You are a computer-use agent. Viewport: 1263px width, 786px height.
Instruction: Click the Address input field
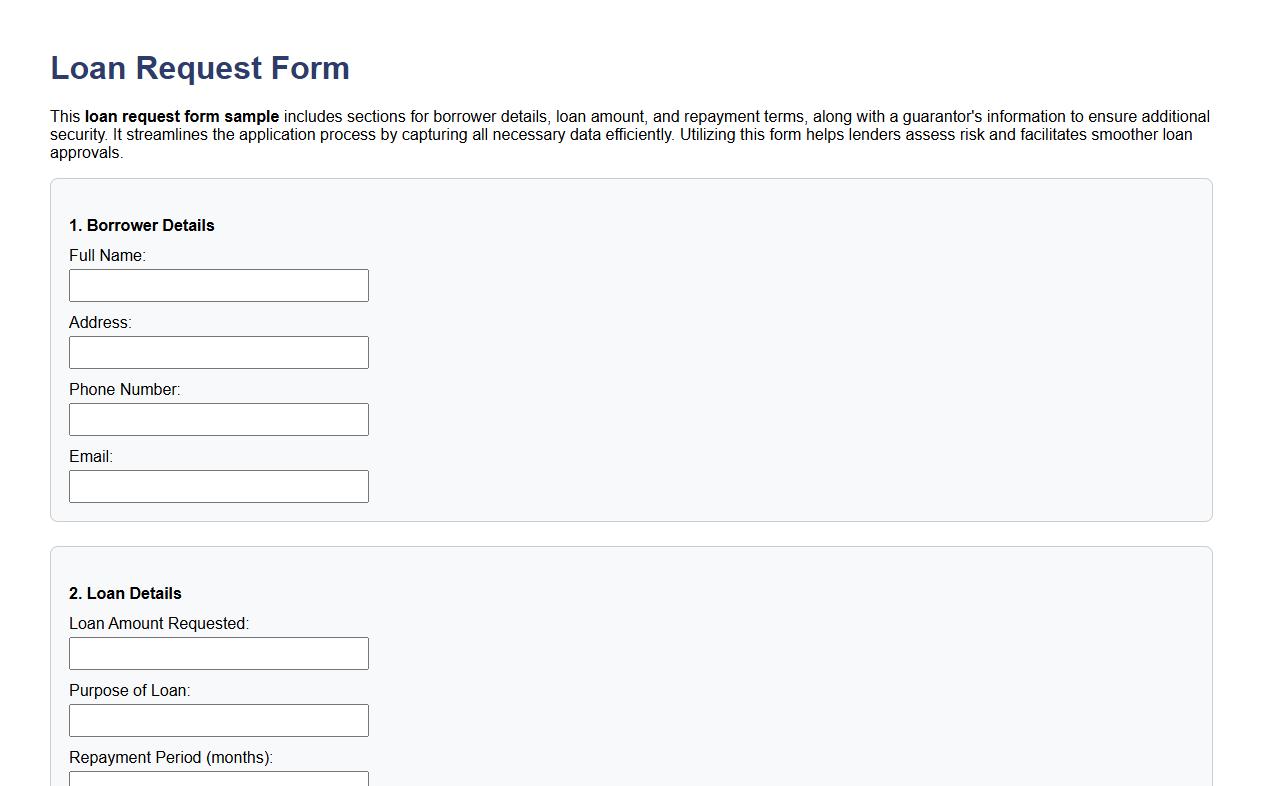click(x=218, y=352)
